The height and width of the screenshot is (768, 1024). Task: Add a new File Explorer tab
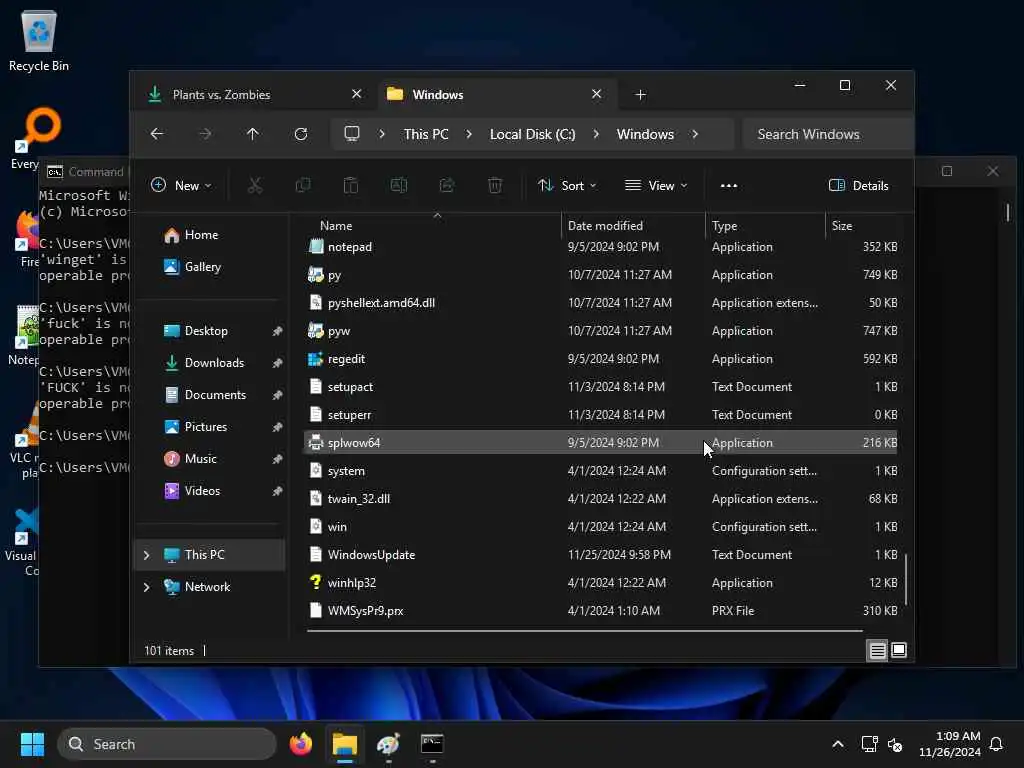click(641, 95)
